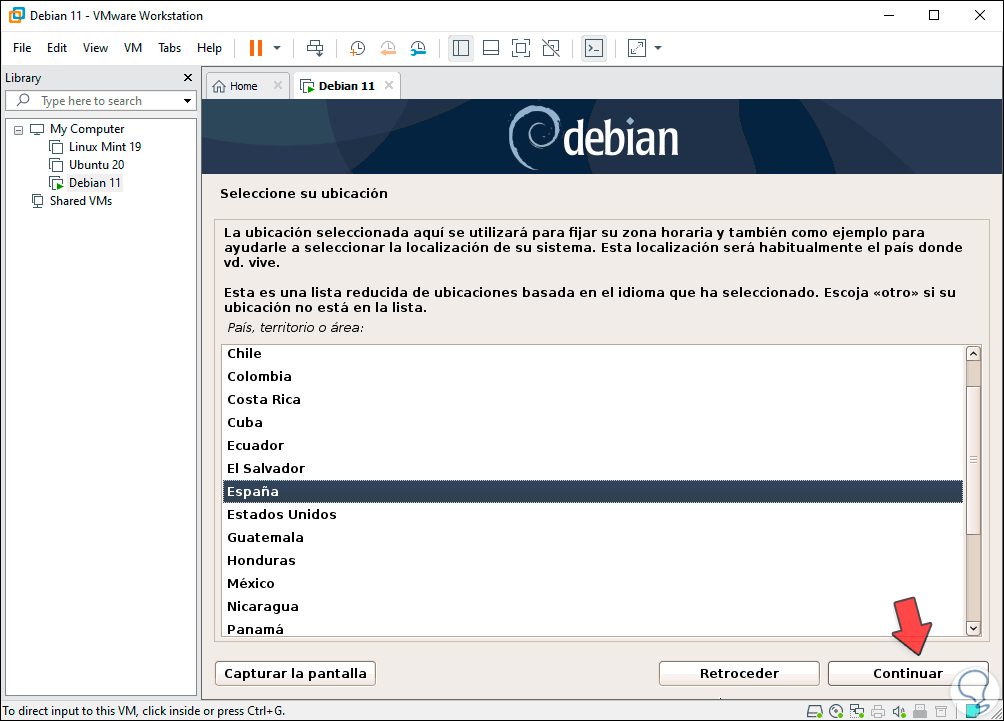Open the power options dropdown arrow
The width and height of the screenshot is (1004, 721).
(277, 48)
